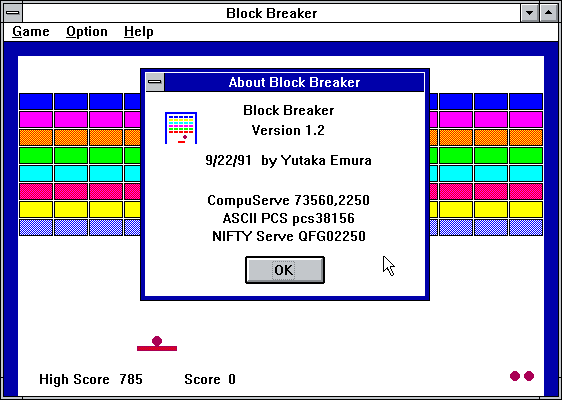Maximize the Block Breaker window
The height and width of the screenshot is (400, 562).
548,13
